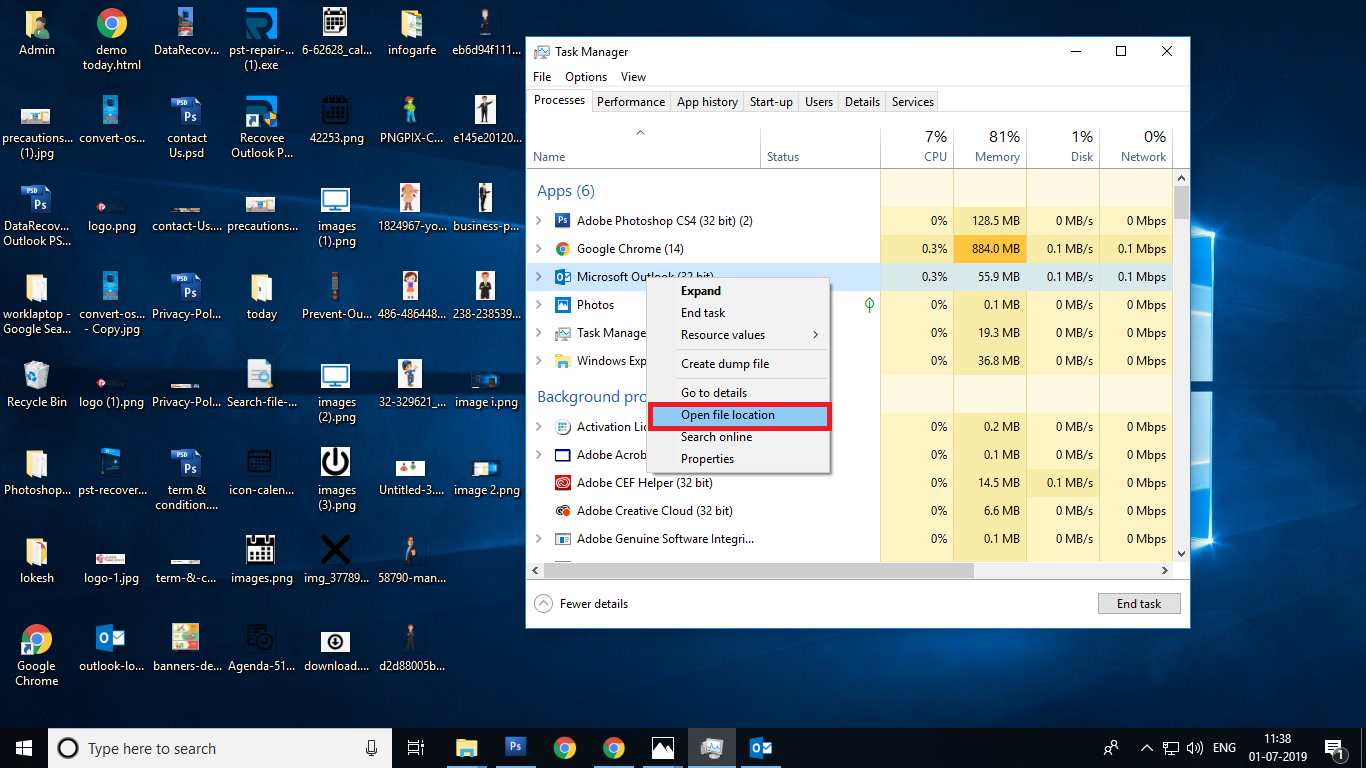Click the green leaf suspended icon for Photos
Viewport: 1366px width, 768px height.
[x=869, y=305]
